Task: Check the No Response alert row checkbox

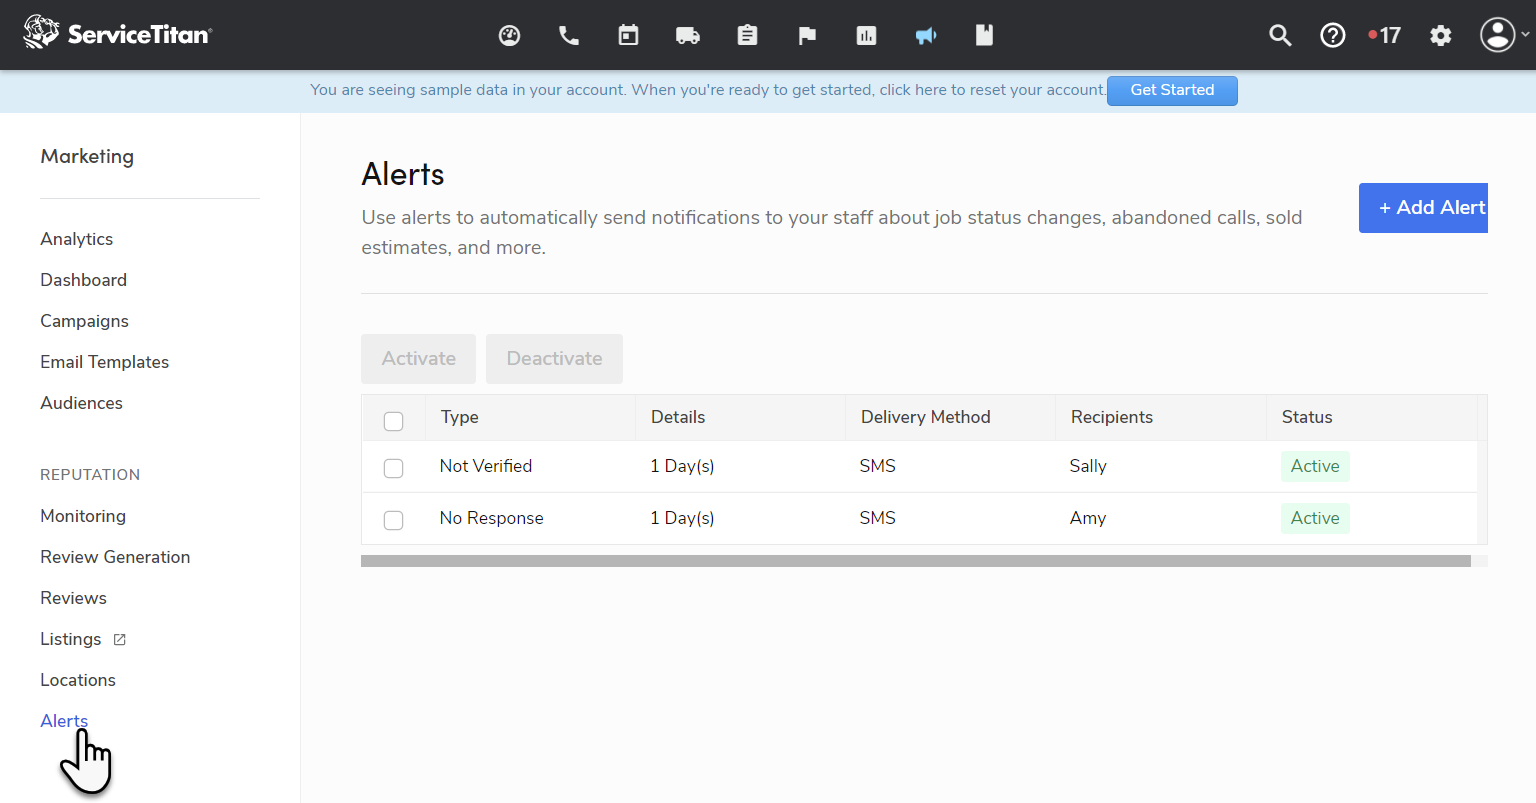Action: pos(394,520)
